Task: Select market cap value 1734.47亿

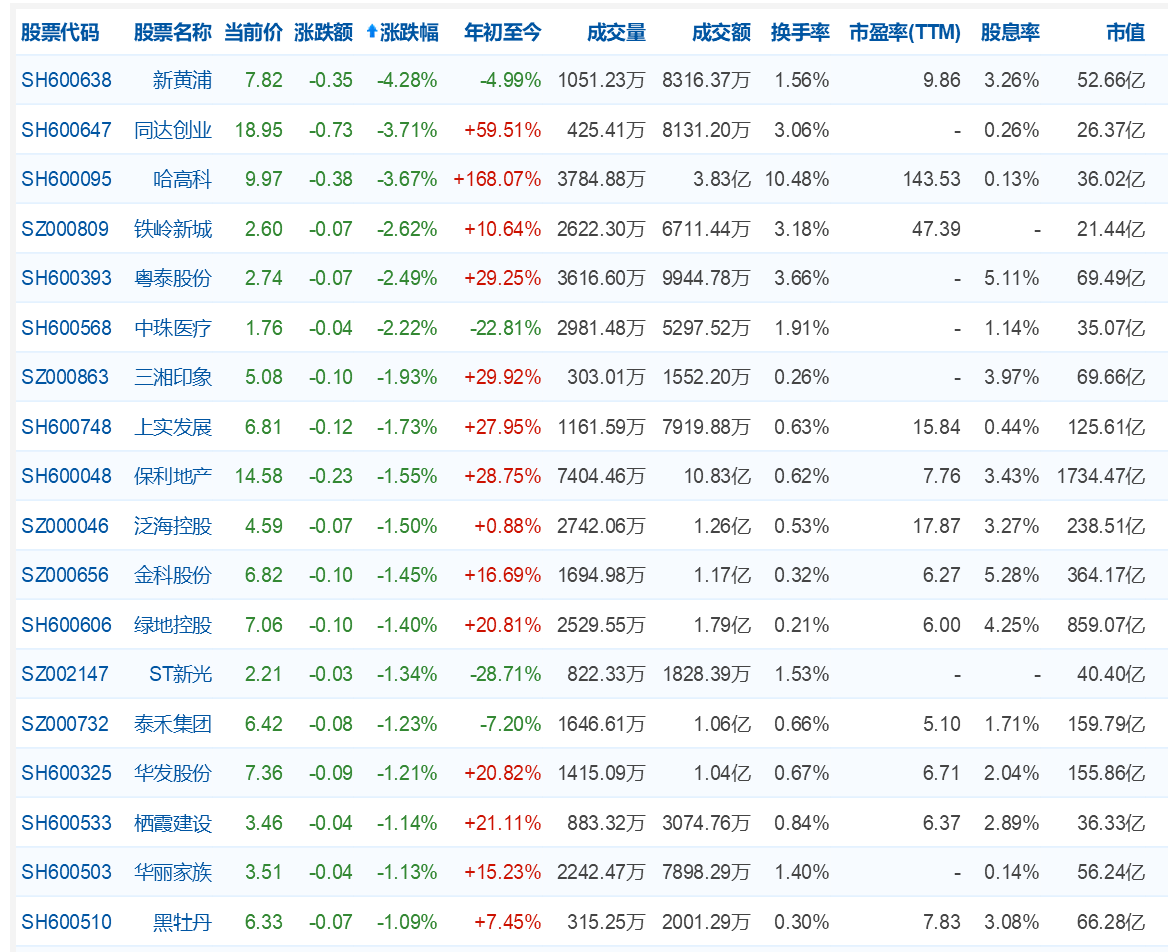Action: pyautogui.click(x=1101, y=476)
